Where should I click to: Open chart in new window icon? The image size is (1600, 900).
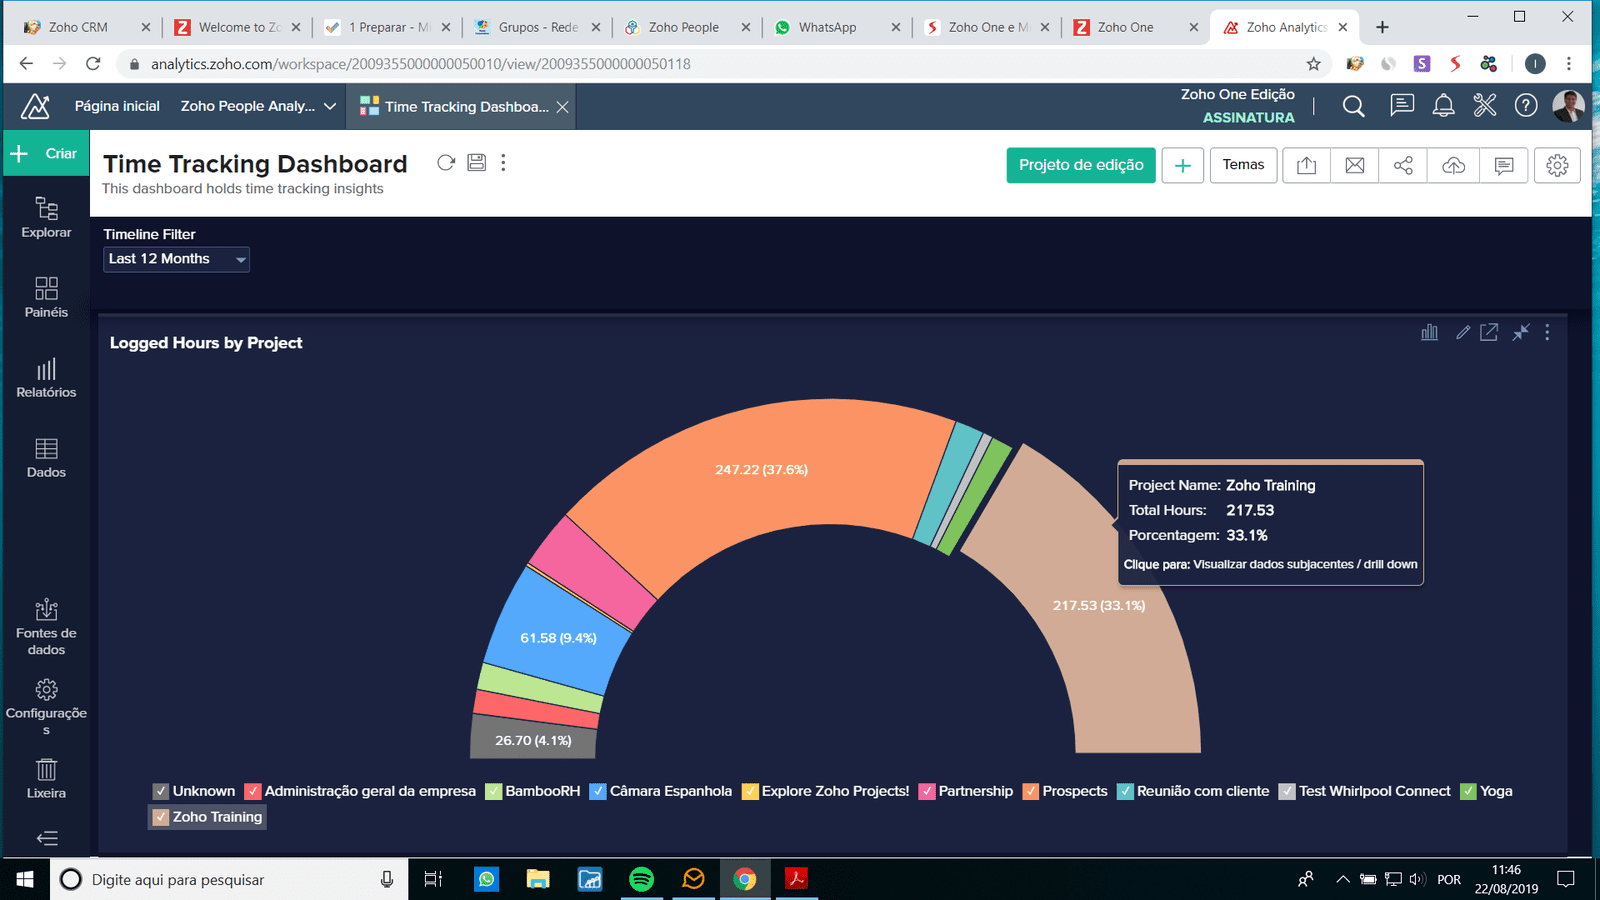point(1489,332)
